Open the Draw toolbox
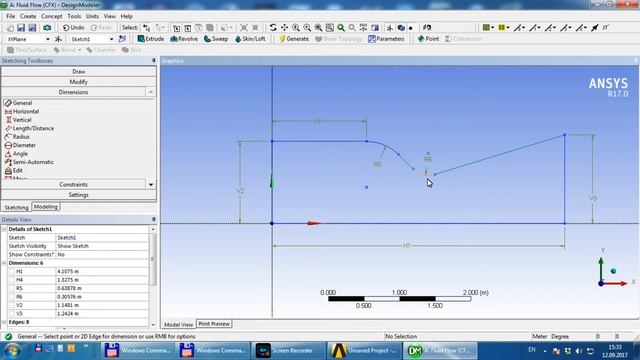The image size is (640, 360). (78, 71)
